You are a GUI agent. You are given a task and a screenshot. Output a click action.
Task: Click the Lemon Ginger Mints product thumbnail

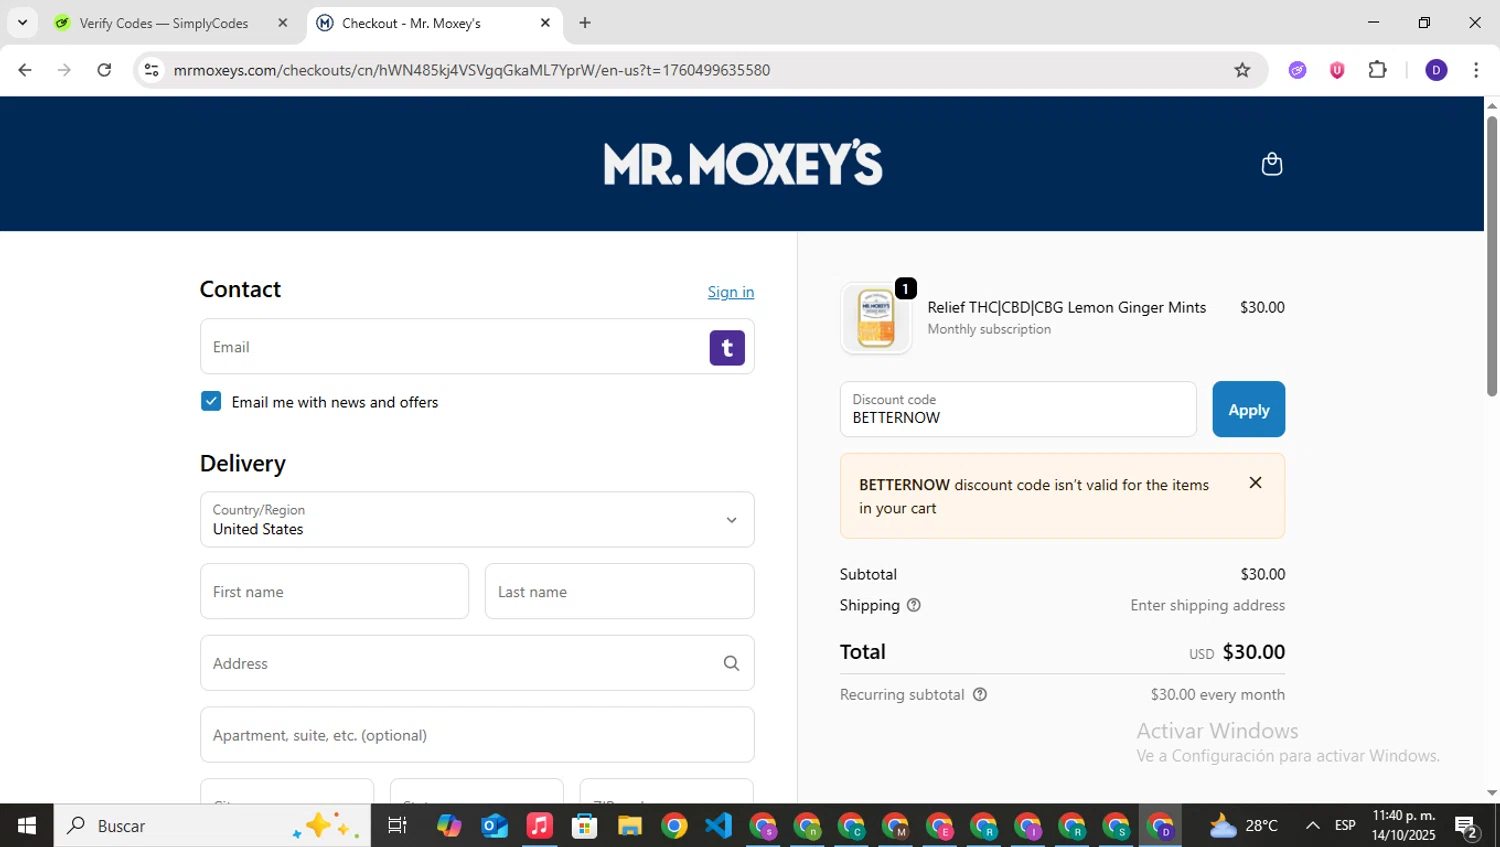click(876, 318)
